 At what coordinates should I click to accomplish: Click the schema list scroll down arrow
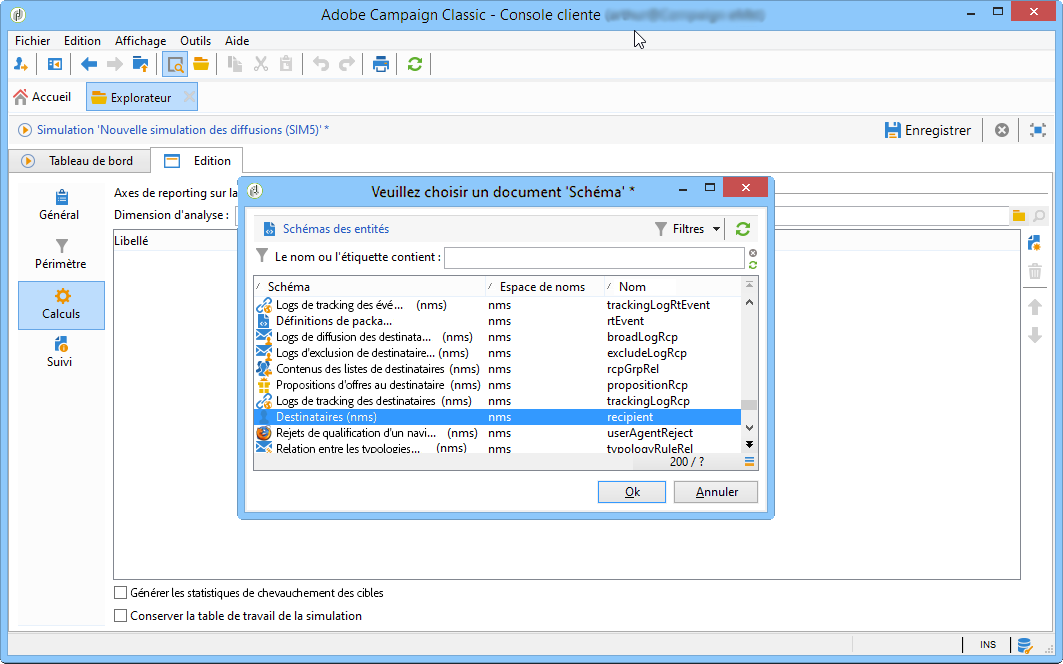pyautogui.click(x=749, y=427)
